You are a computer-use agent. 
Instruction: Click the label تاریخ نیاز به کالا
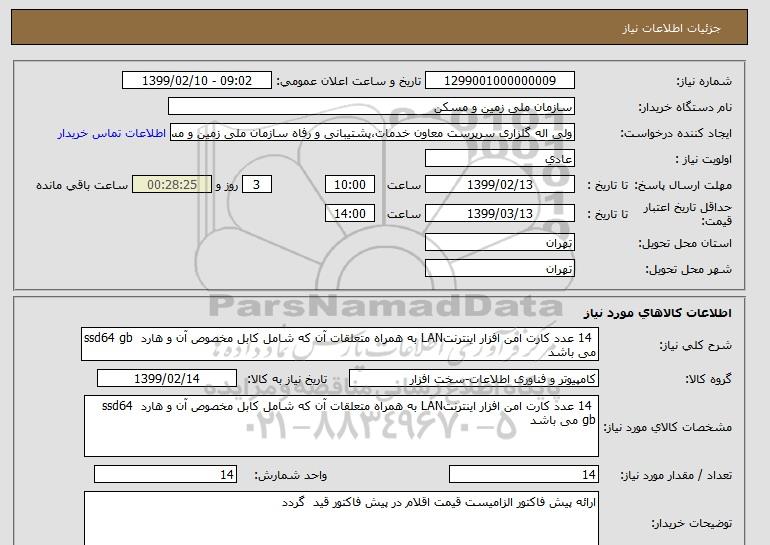pos(287,379)
